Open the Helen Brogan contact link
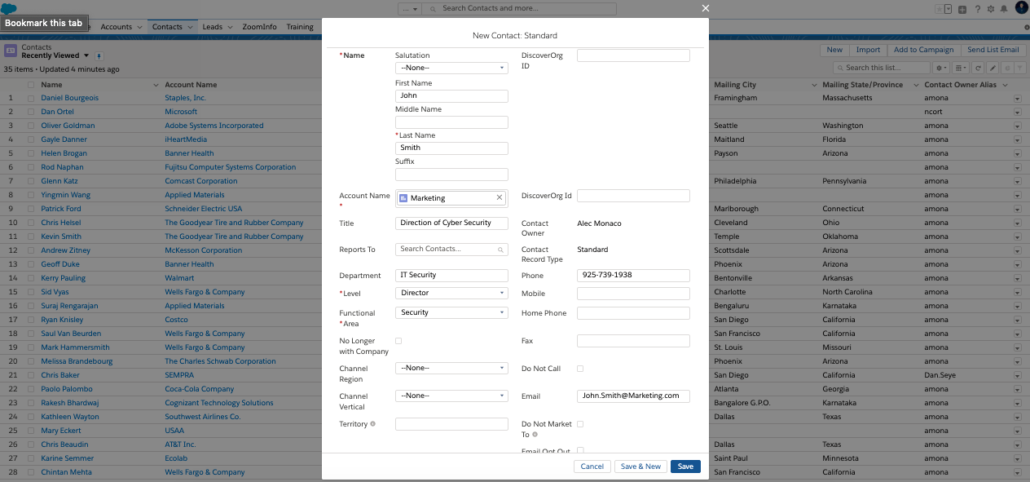 63,153
